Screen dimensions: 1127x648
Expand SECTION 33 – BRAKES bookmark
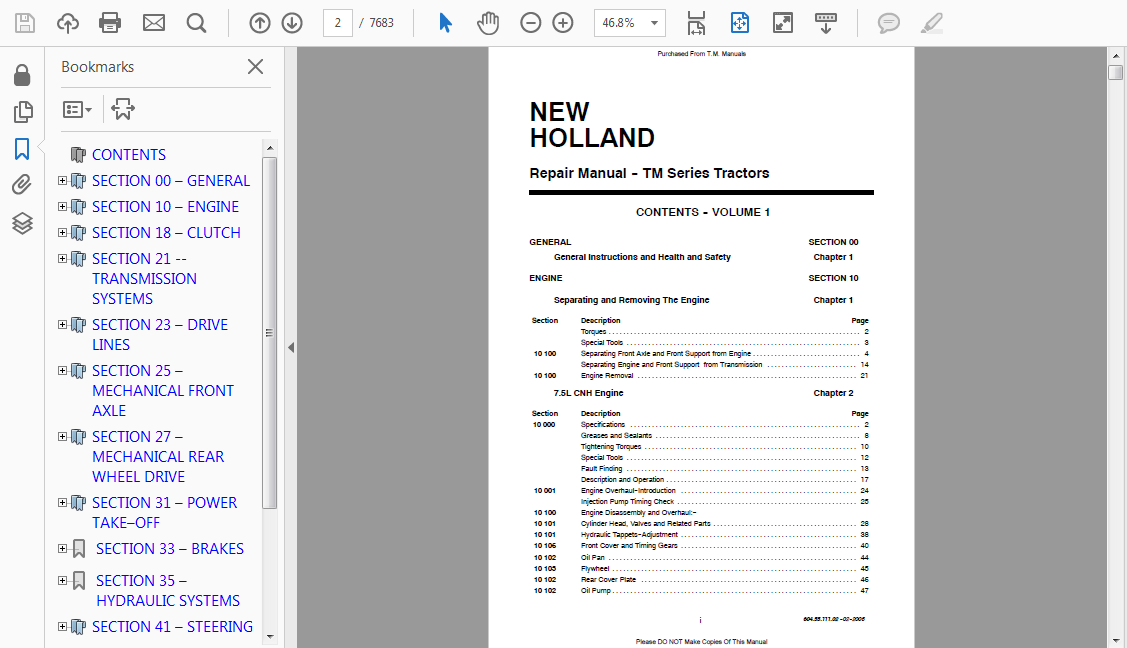point(63,548)
